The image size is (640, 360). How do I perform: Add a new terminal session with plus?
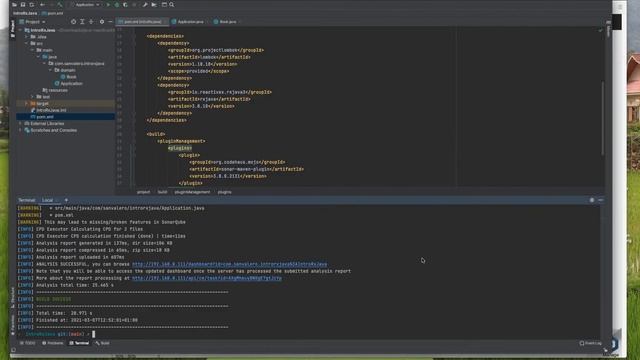(66, 200)
